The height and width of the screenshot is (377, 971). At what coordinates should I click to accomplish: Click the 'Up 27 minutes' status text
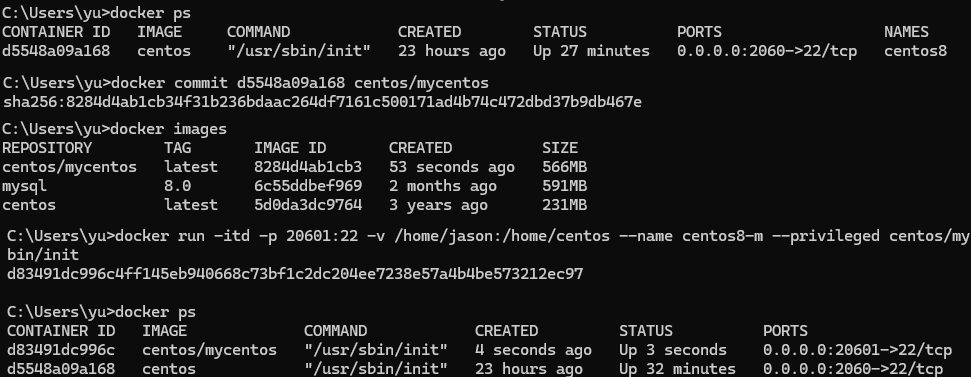pos(591,51)
